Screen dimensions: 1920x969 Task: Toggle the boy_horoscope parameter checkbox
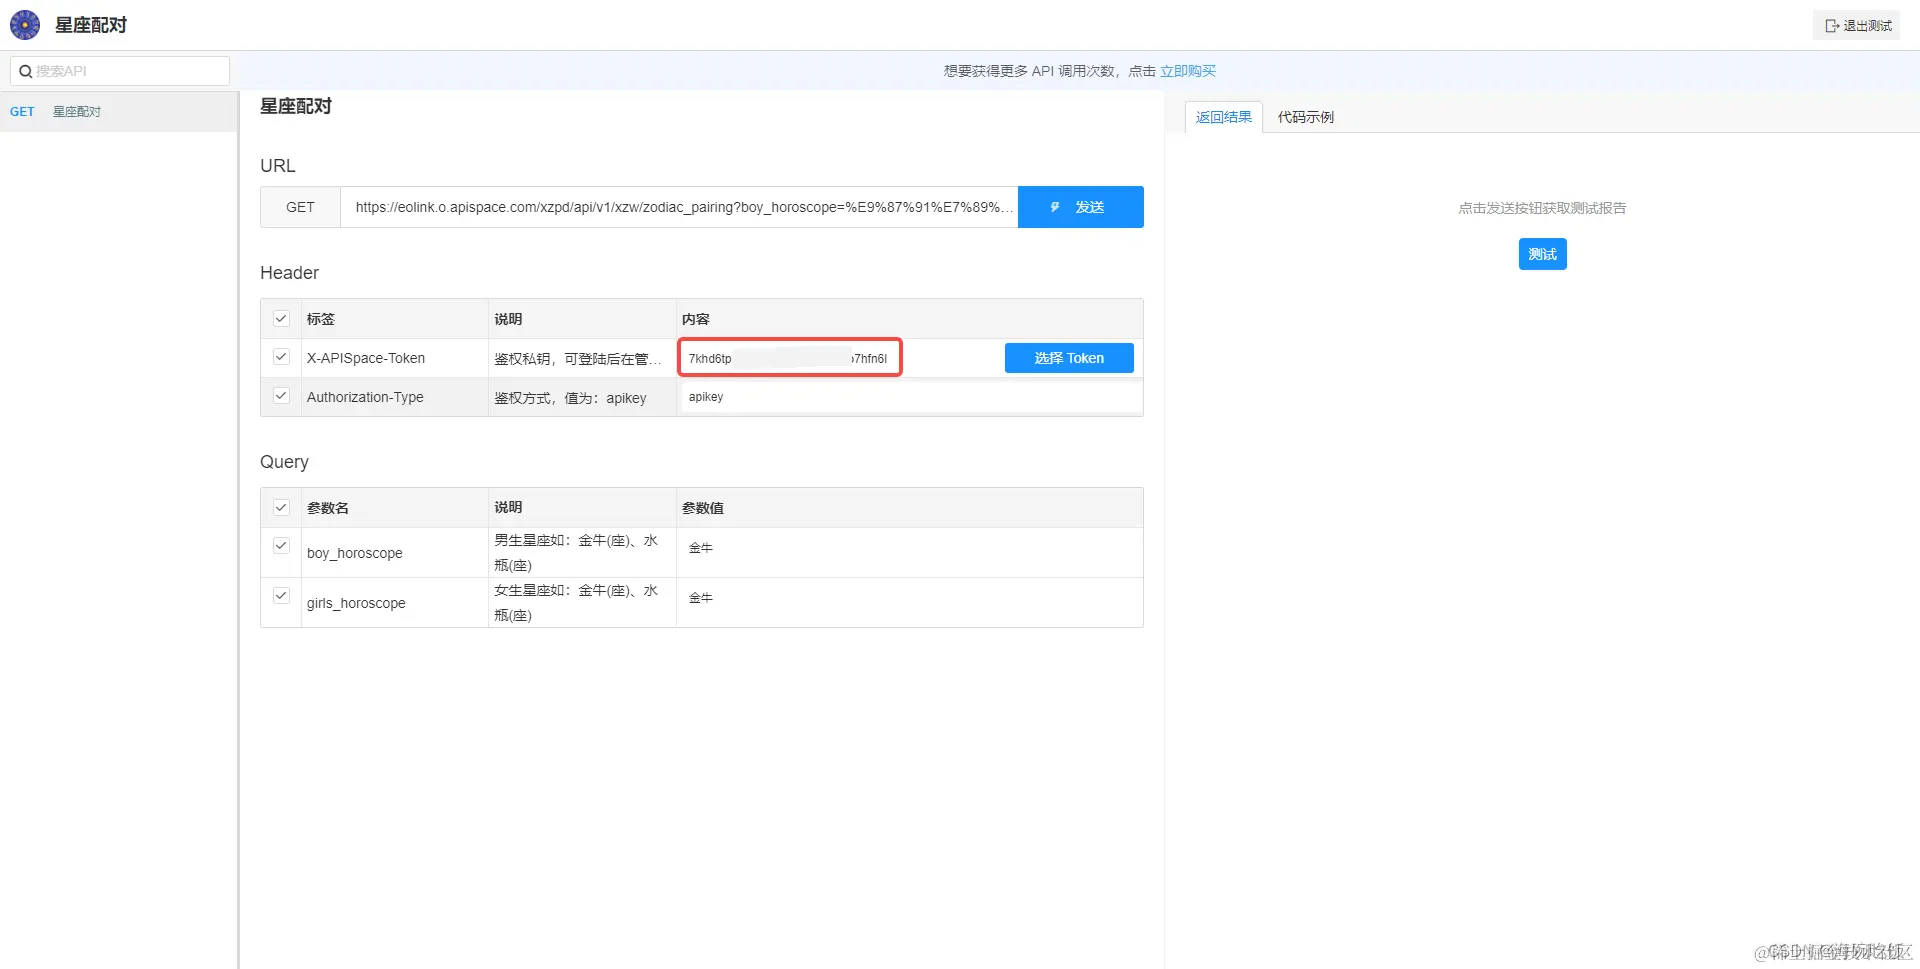281,545
